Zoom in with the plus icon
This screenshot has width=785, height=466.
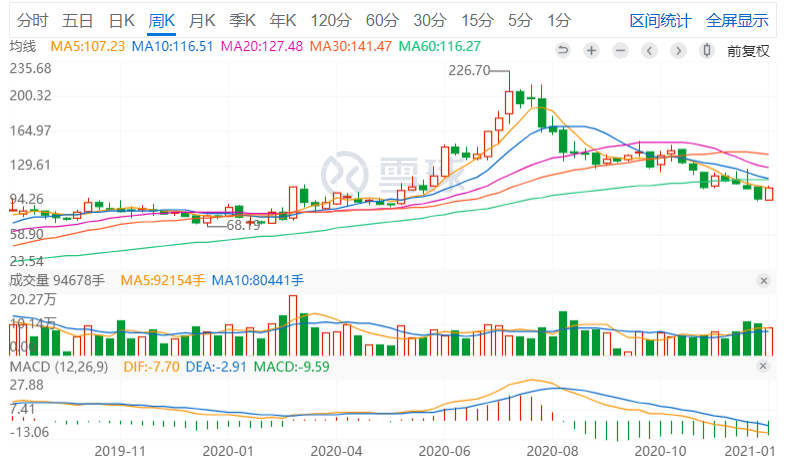coord(591,51)
